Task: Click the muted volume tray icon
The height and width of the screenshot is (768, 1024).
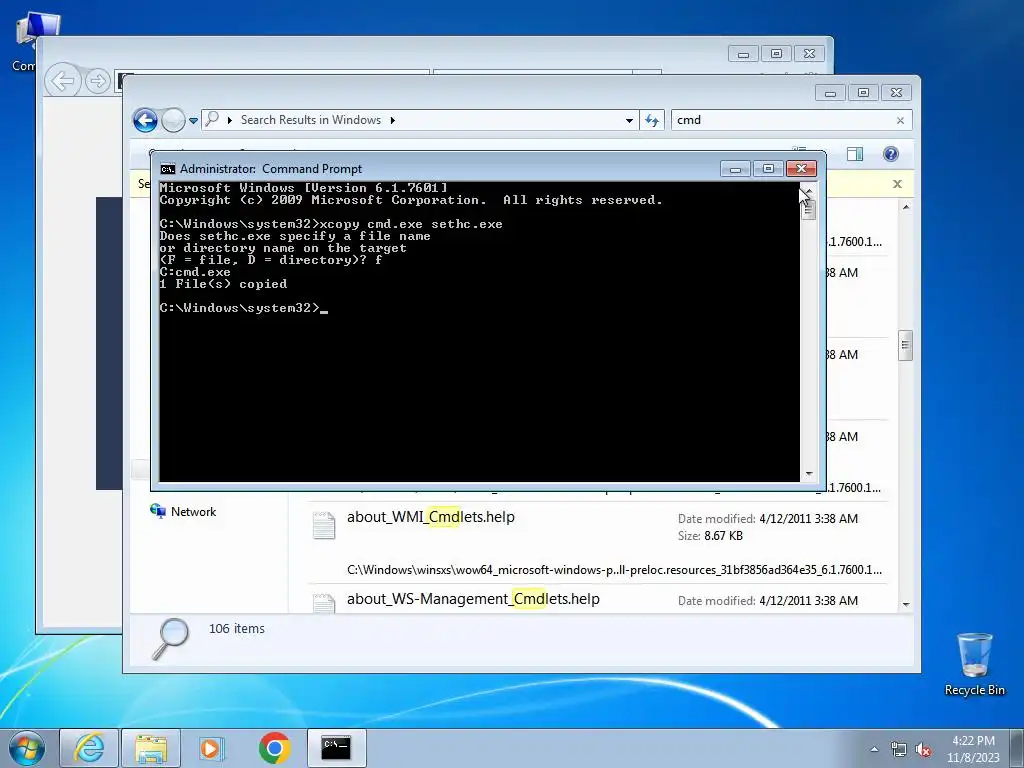Action: click(x=923, y=750)
